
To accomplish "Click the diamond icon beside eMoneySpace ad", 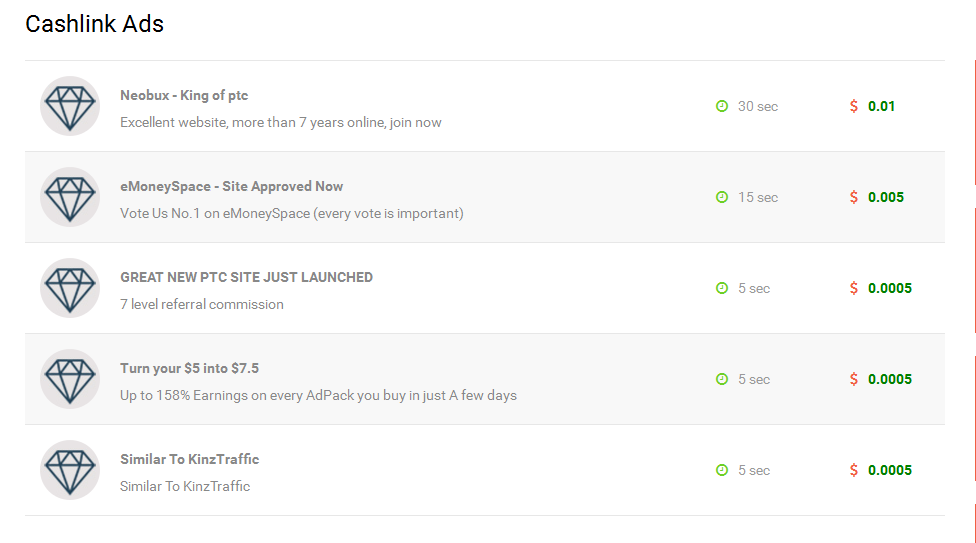I will coord(70,197).
